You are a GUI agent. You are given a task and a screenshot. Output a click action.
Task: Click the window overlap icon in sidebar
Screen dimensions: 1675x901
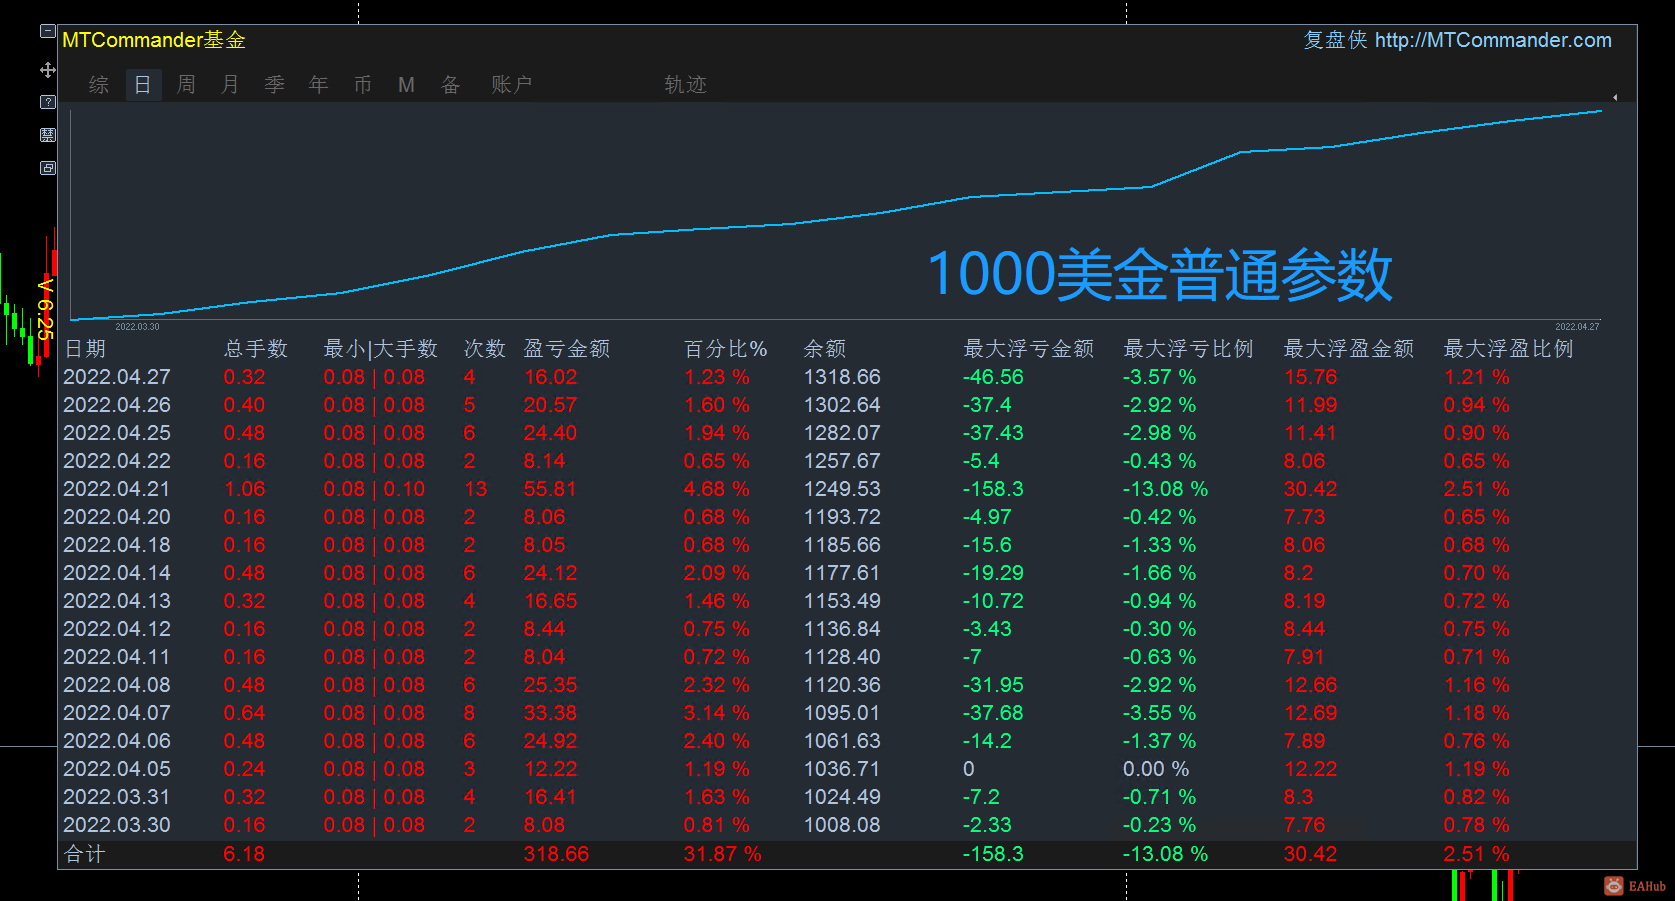(47, 168)
